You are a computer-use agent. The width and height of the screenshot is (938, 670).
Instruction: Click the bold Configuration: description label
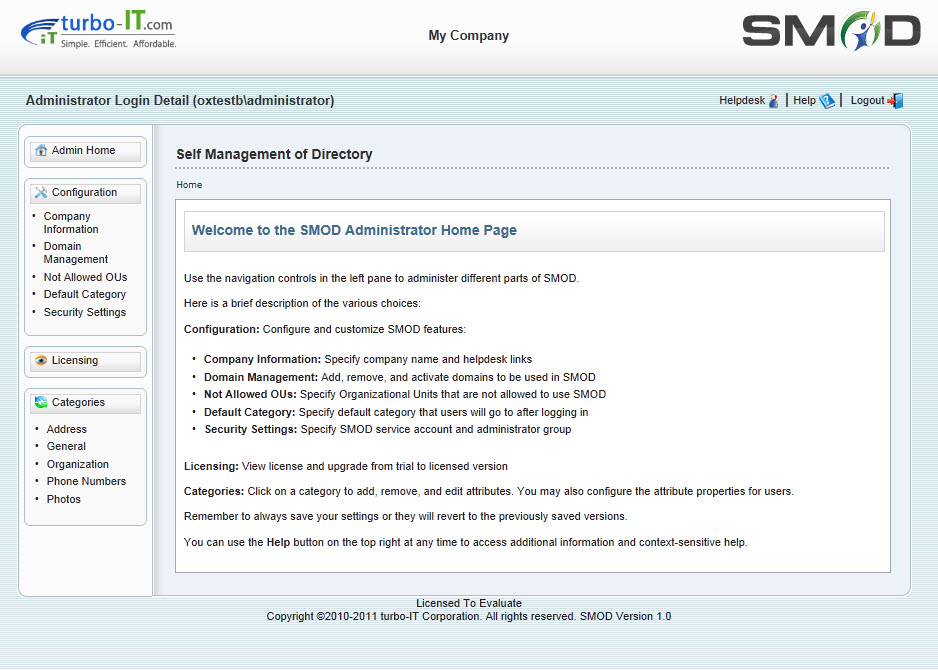click(221, 329)
